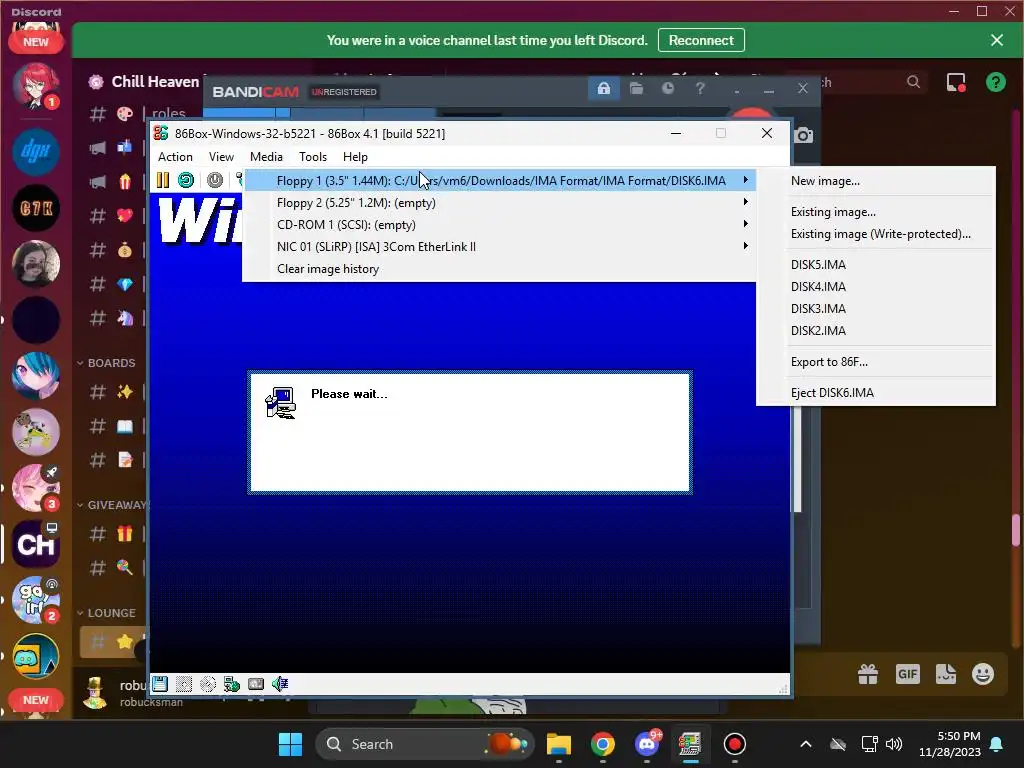Dismiss the voice channel reconnect banner

[997, 40]
